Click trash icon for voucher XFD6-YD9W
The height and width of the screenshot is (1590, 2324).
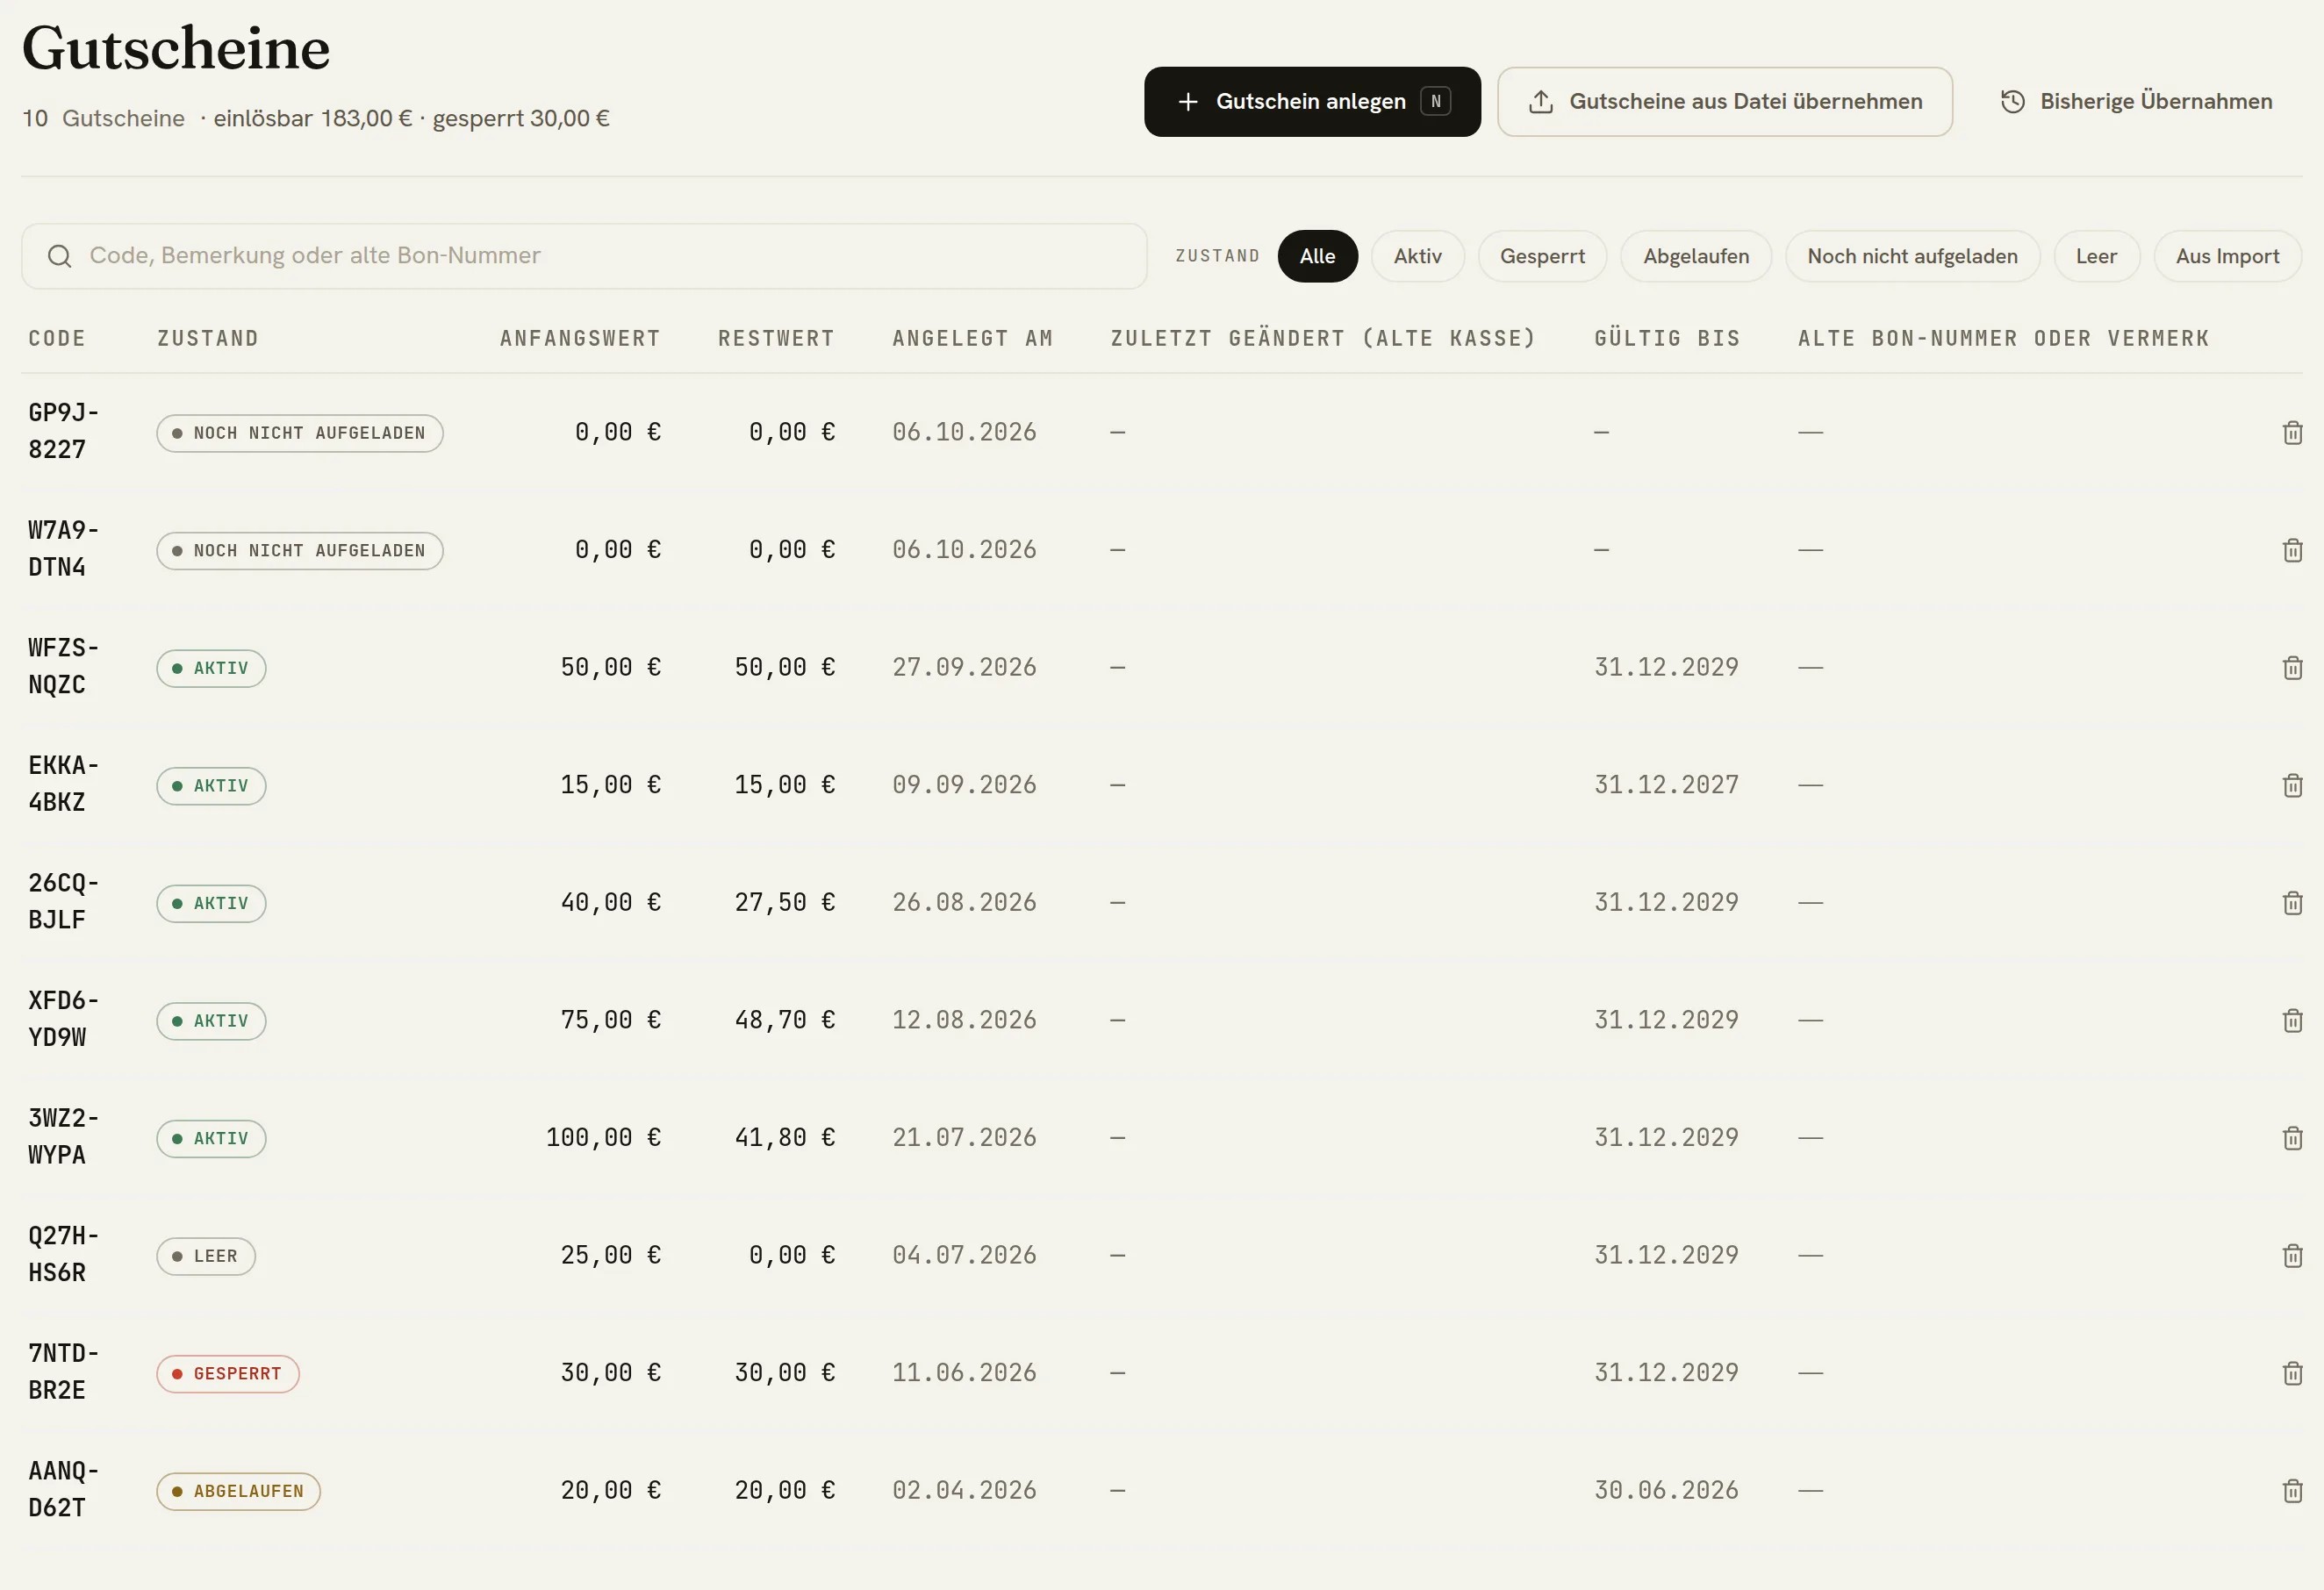(2292, 1020)
